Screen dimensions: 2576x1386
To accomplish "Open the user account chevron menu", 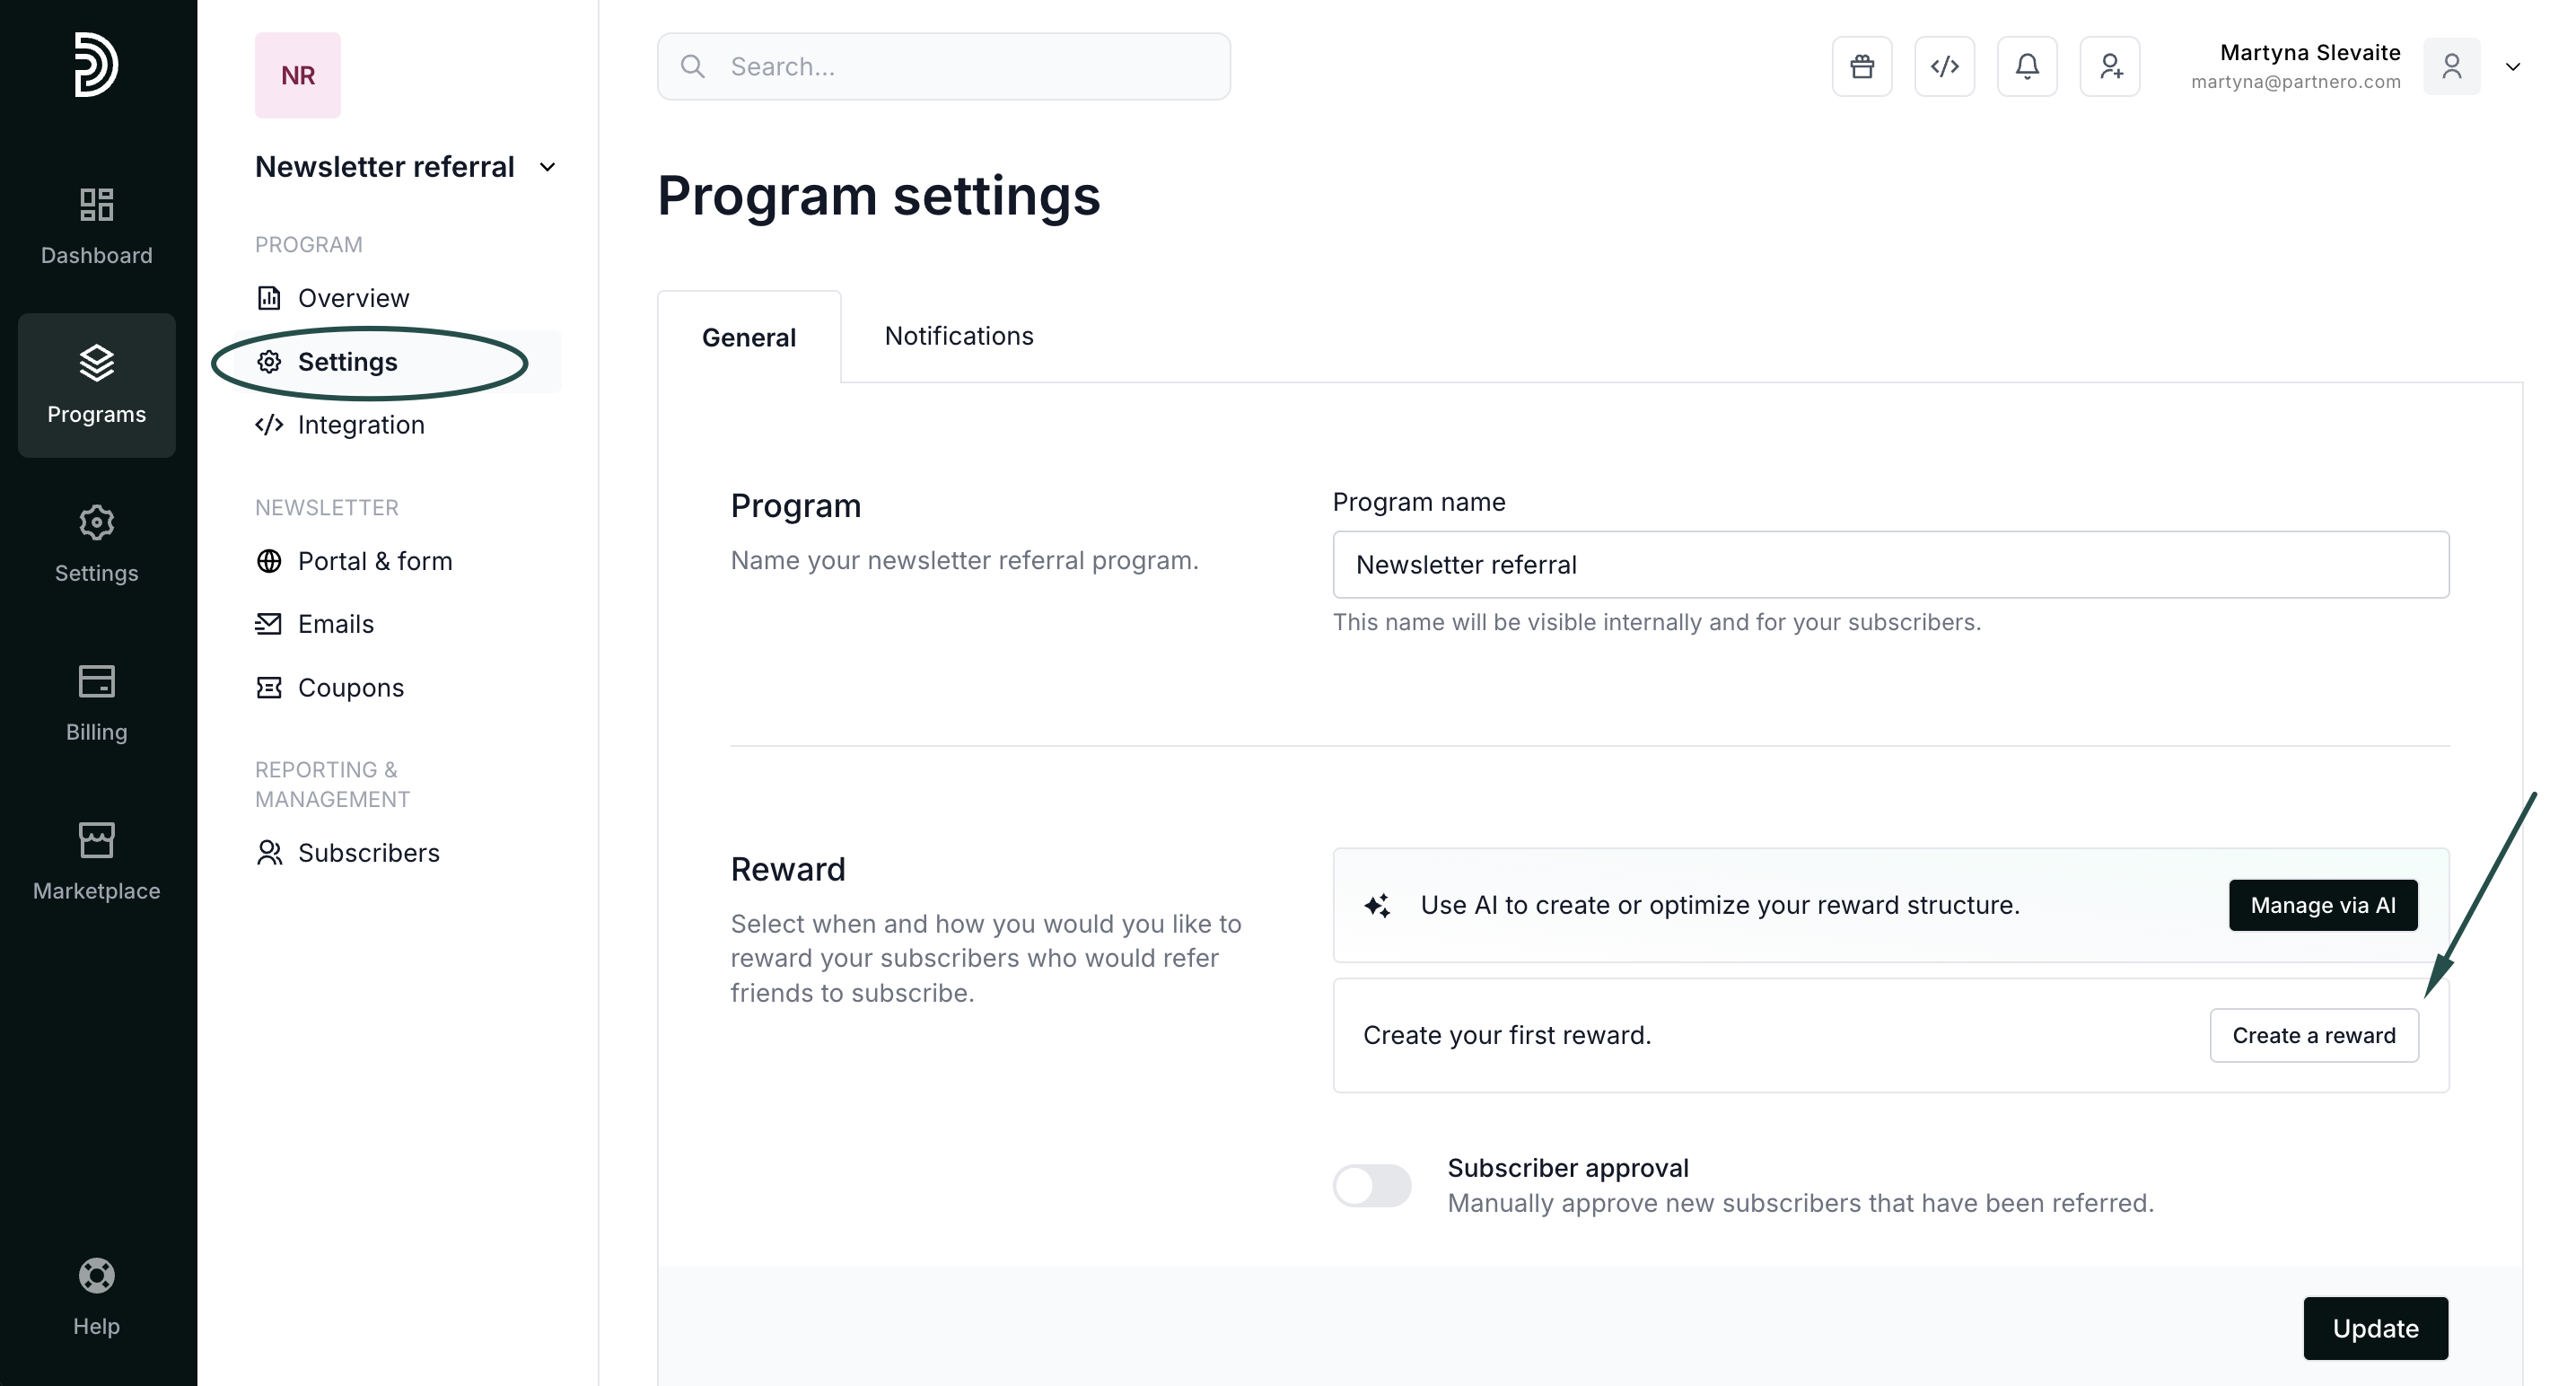I will tap(2512, 67).
